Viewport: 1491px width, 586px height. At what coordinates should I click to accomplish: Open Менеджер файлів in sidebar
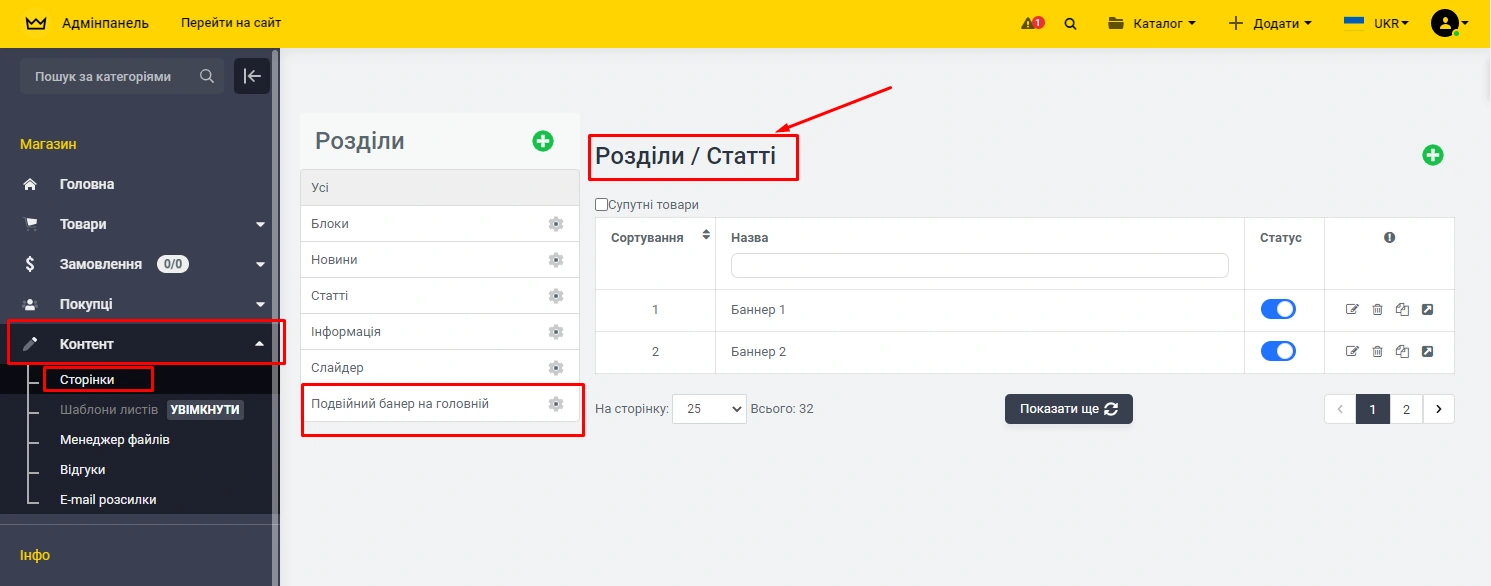(x=114, y=440)
